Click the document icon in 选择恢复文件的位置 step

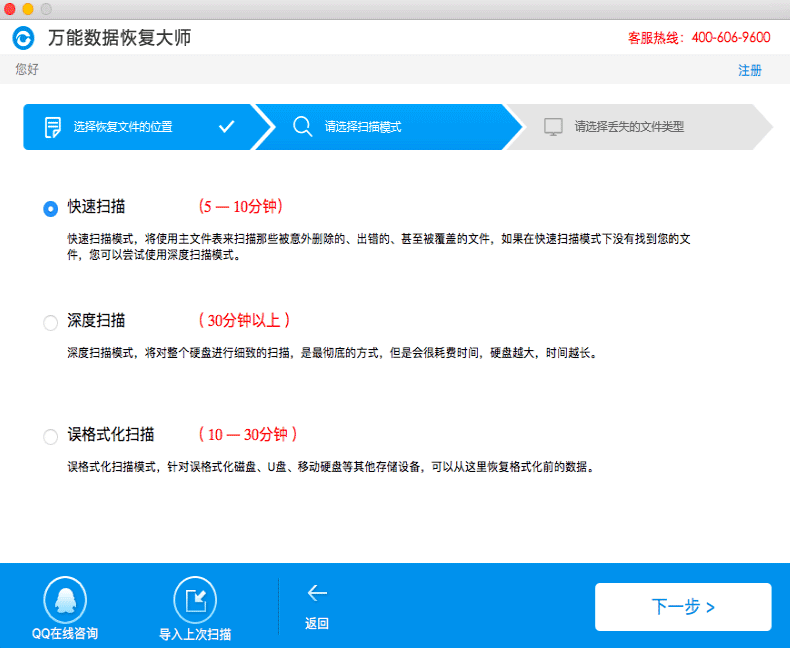coord(52,127)
